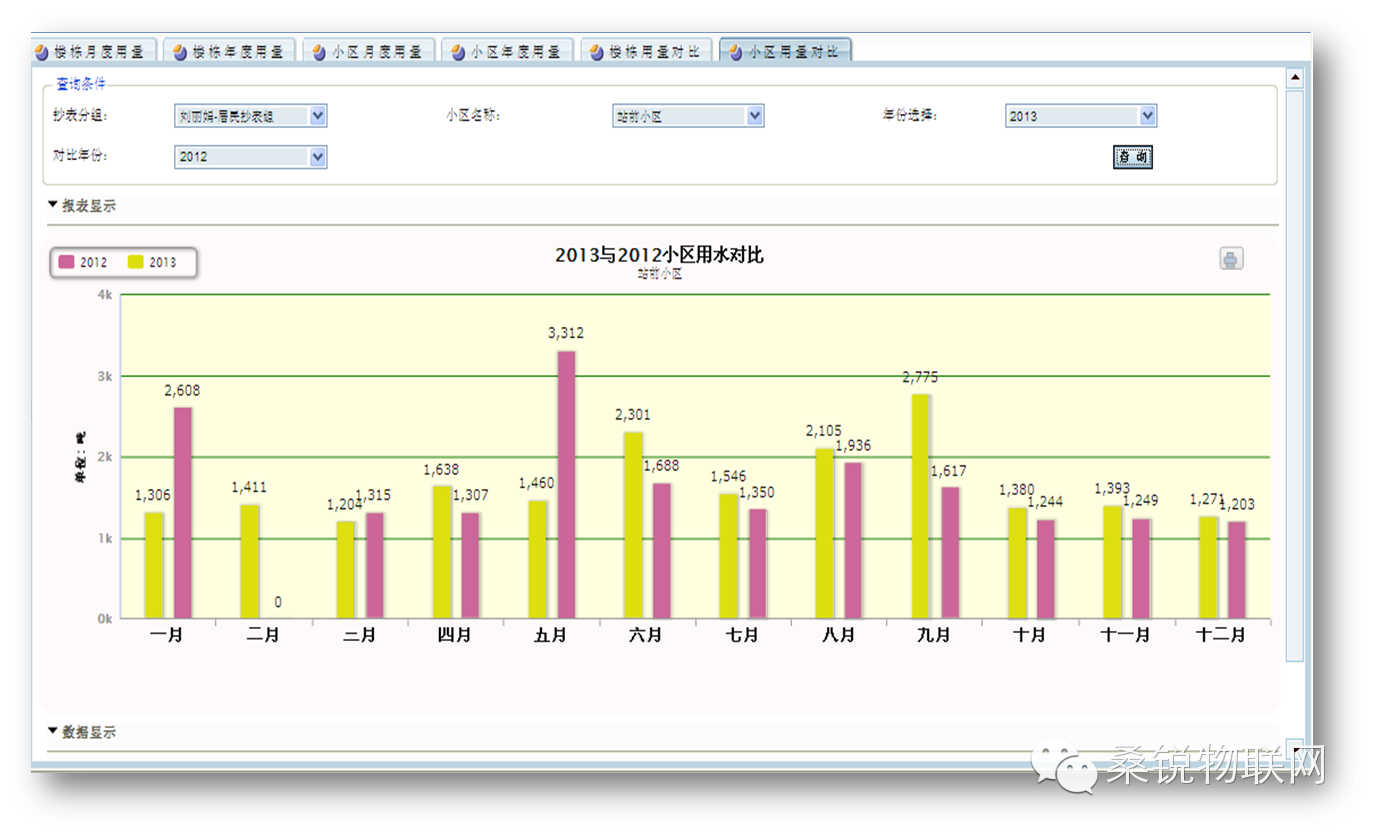Click the scrollbar up arrow
Viewport: 1374px width, 835px height.
[x=1294, y=77]
